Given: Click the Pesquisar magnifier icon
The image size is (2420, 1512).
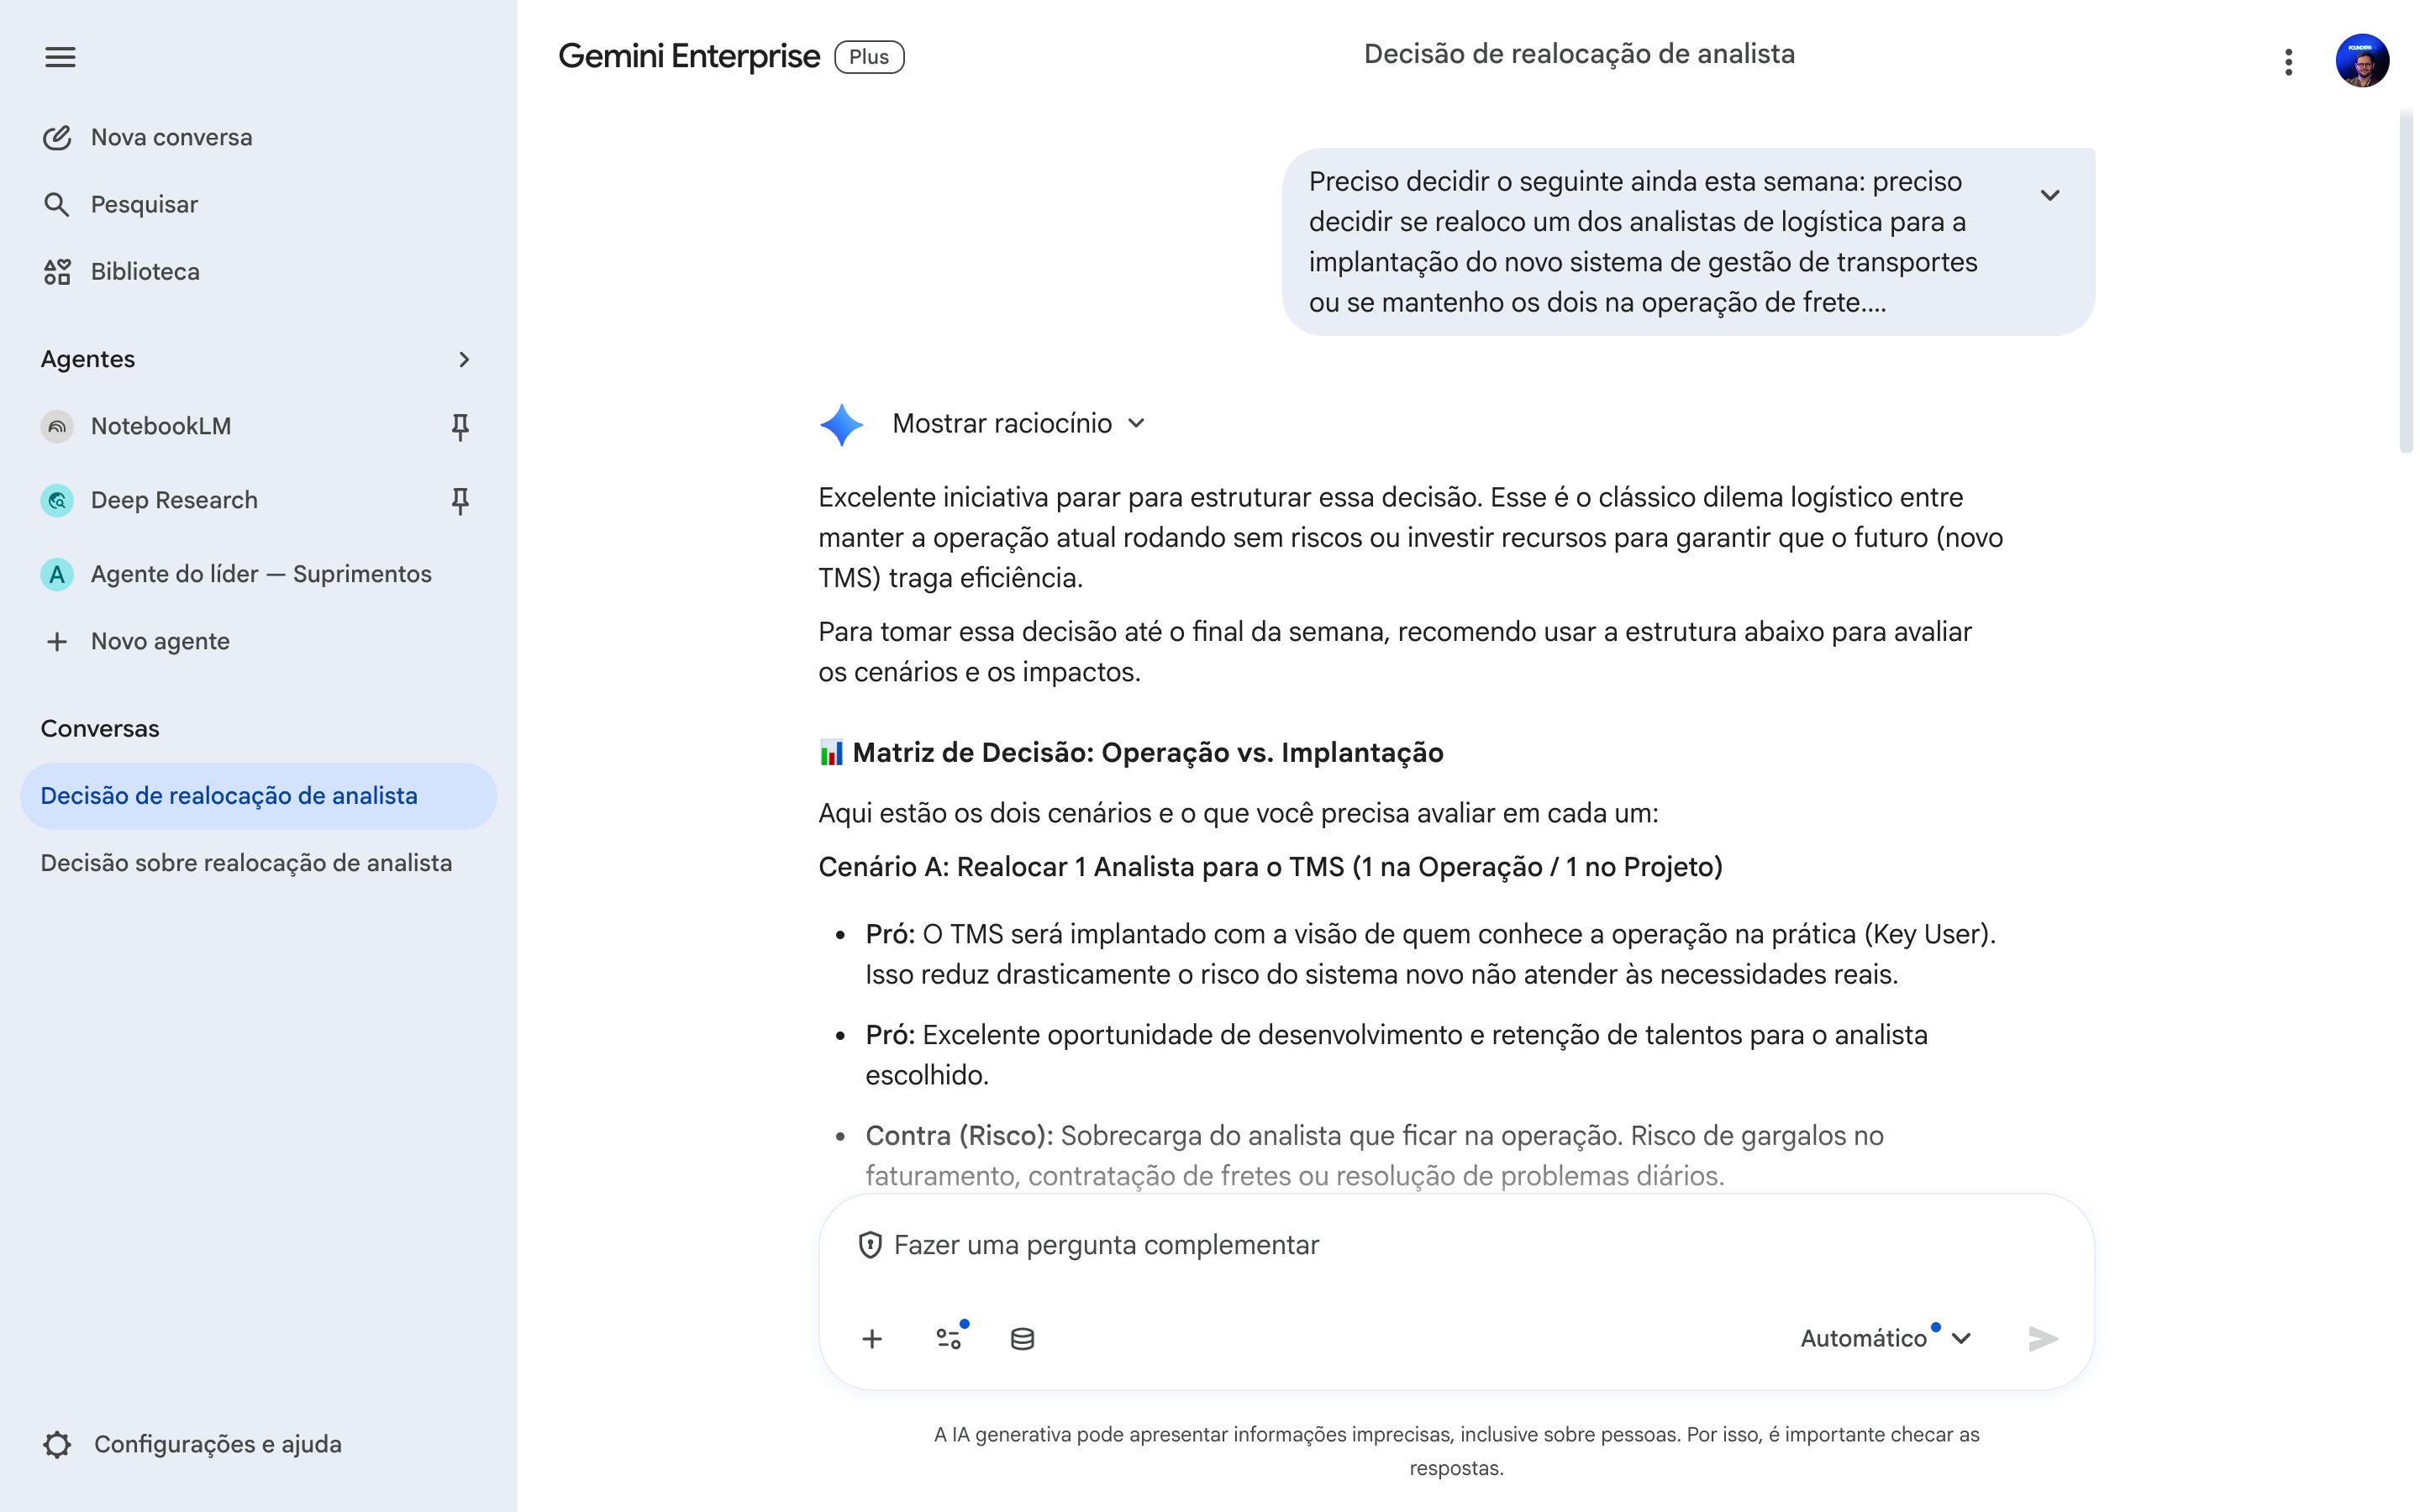Looking at the screenshot, I should pyautogui.click(x=57, y=204).
